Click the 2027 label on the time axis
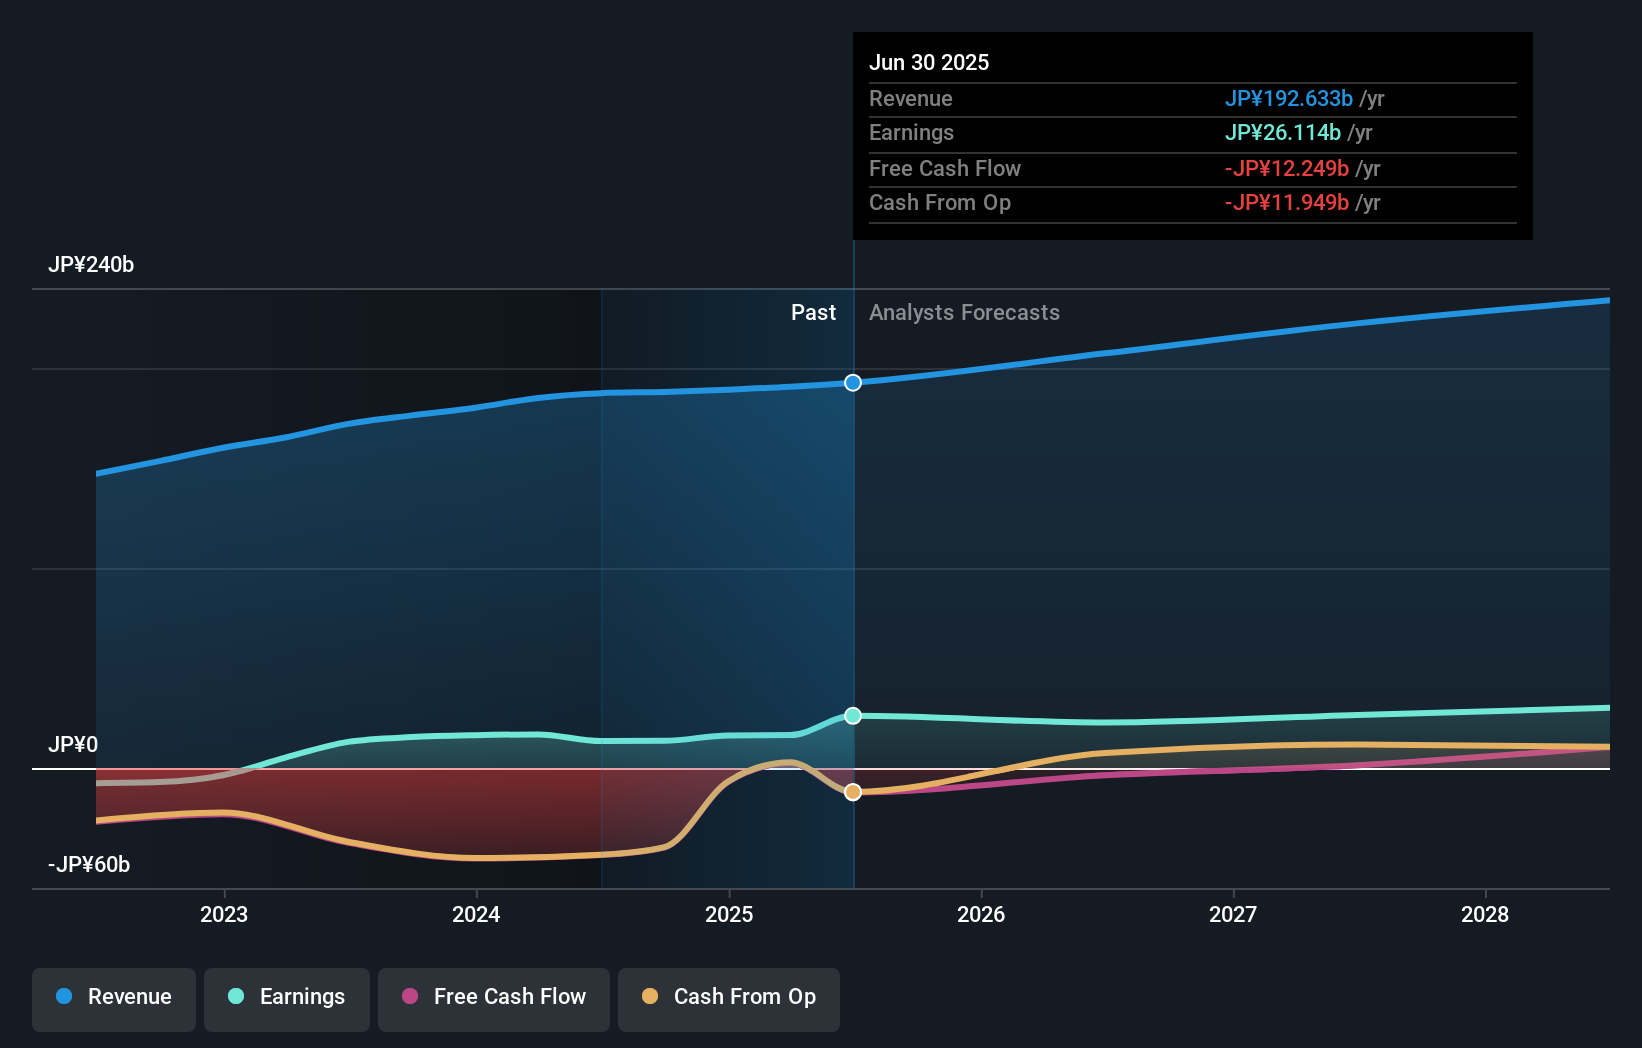The height and width of the screenshot is (1048, 1642). [x=1233, y=913]
